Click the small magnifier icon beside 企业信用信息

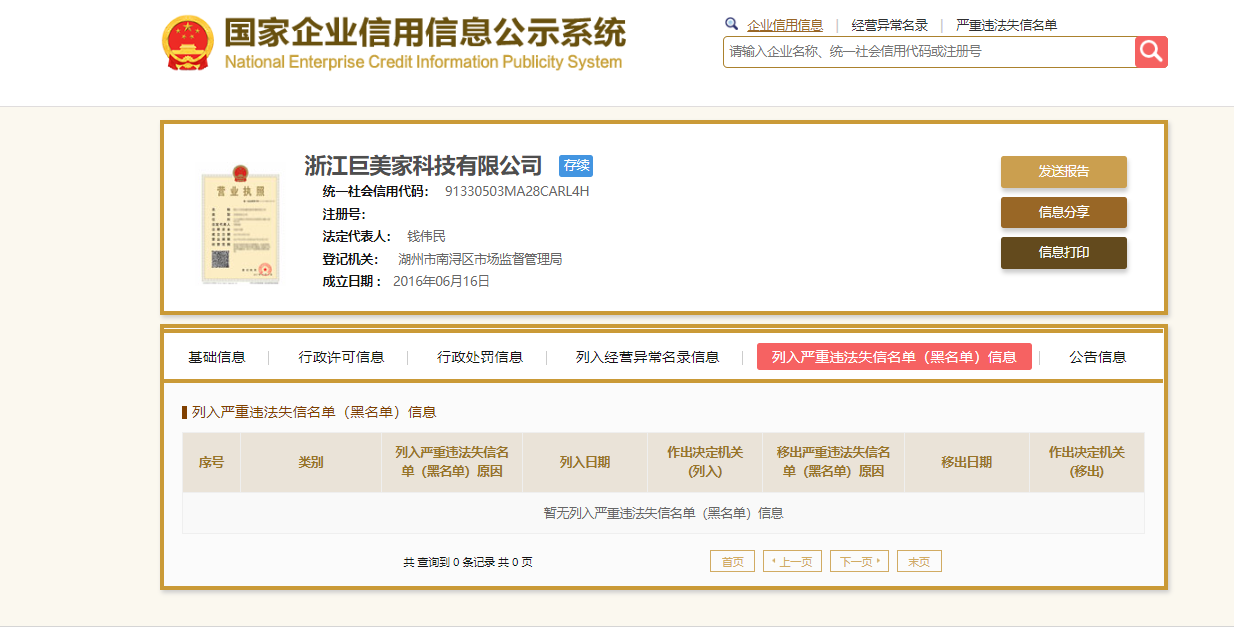732,24
